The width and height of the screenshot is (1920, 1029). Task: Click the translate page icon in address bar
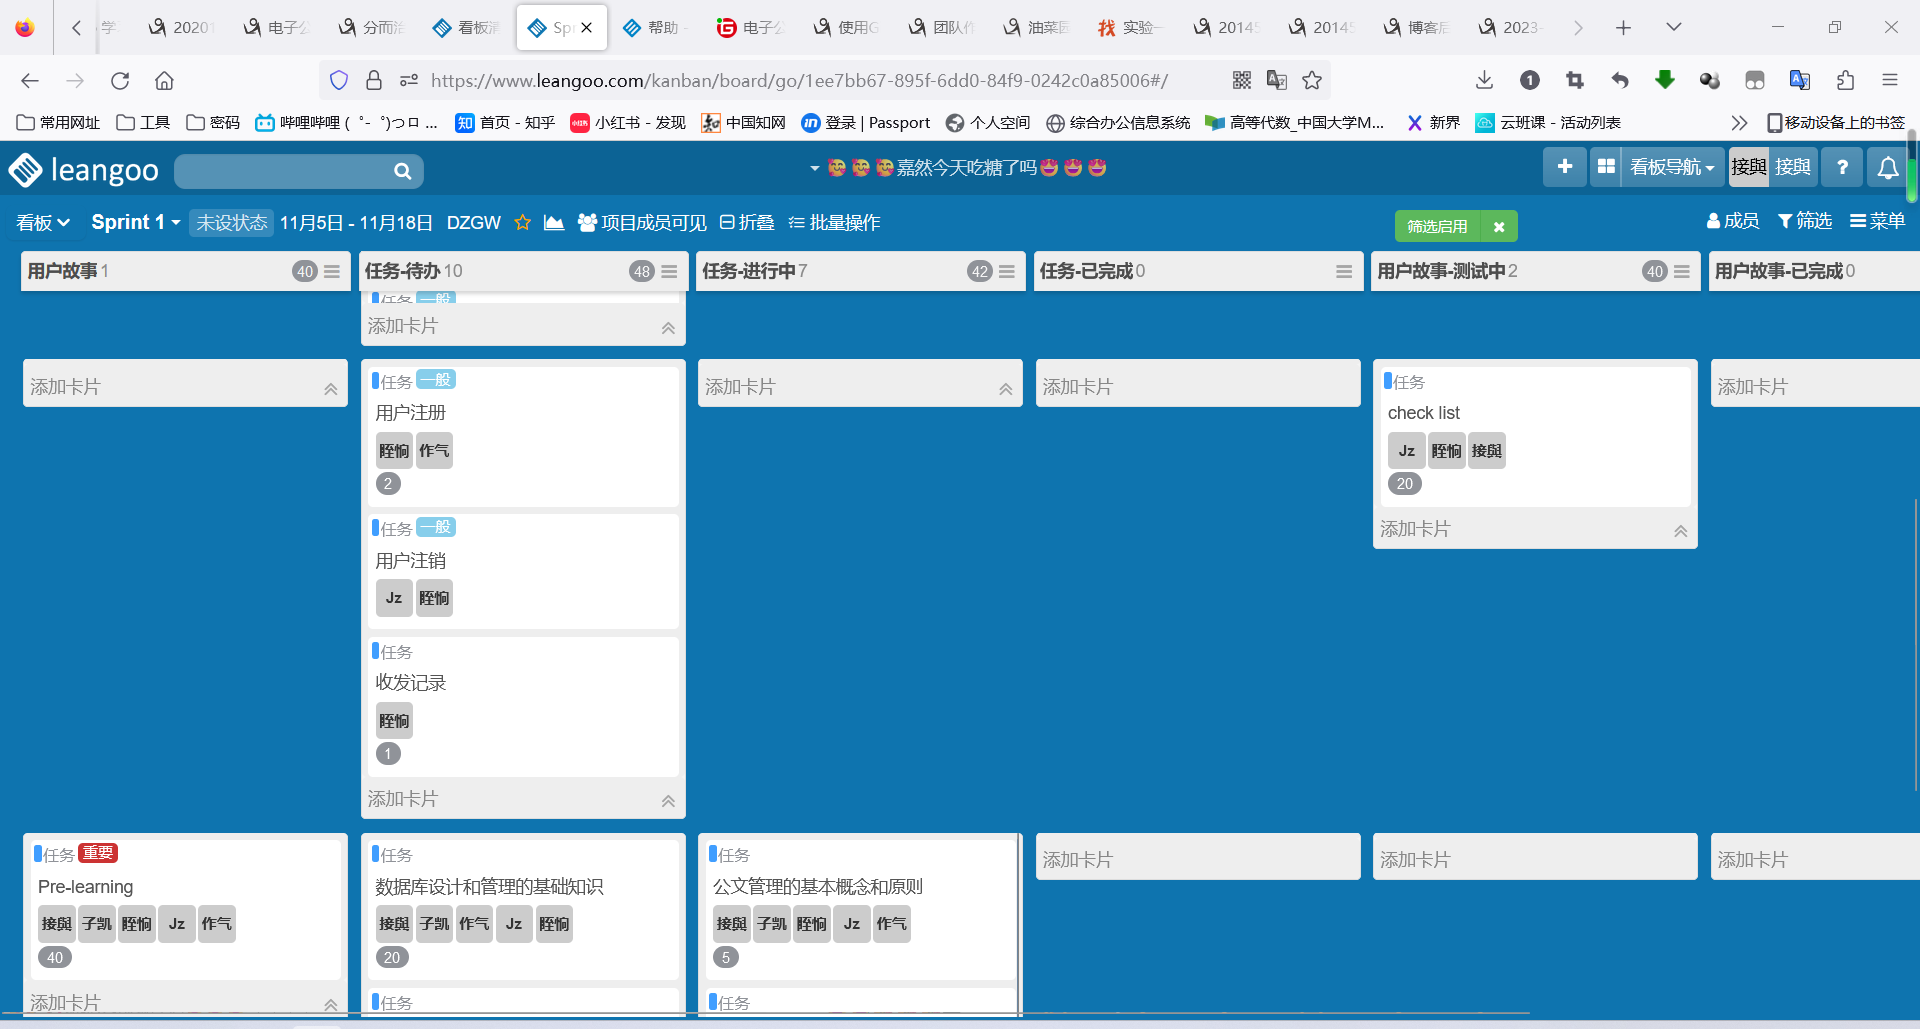point(1277,80)
